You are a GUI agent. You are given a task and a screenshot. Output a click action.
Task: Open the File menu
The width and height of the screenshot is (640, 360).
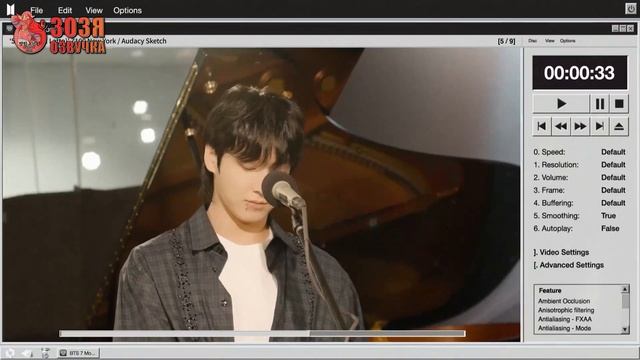[x=36, y=10]
